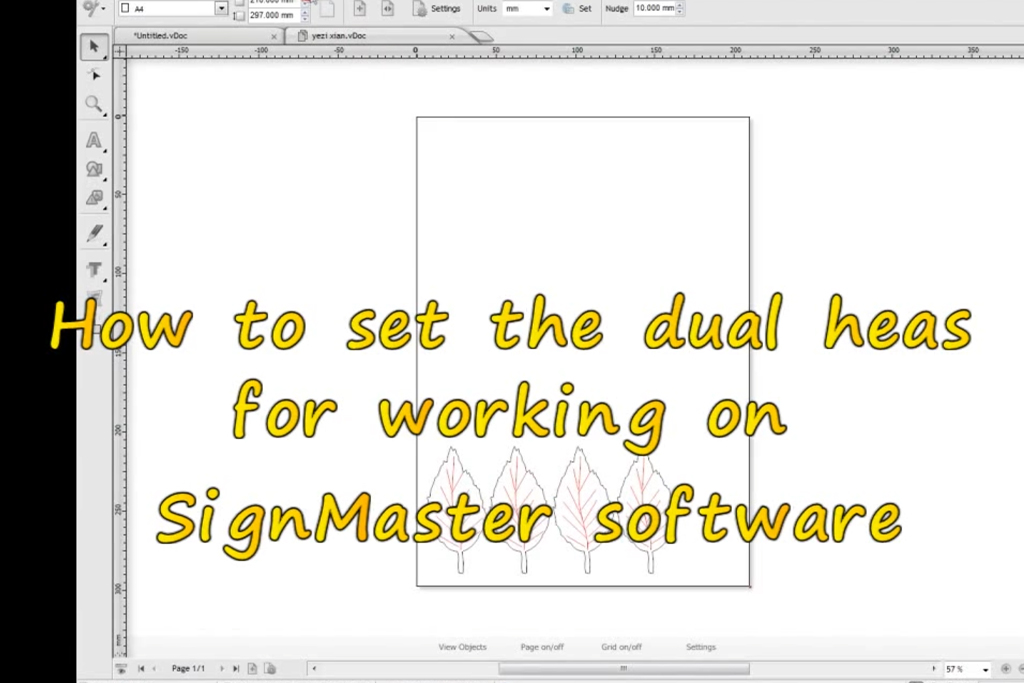Image resolution: width=1024 pixels, height=683 pixels.
Task: Pick the pencil drawing tool
Action: click(x=94, y=233)
